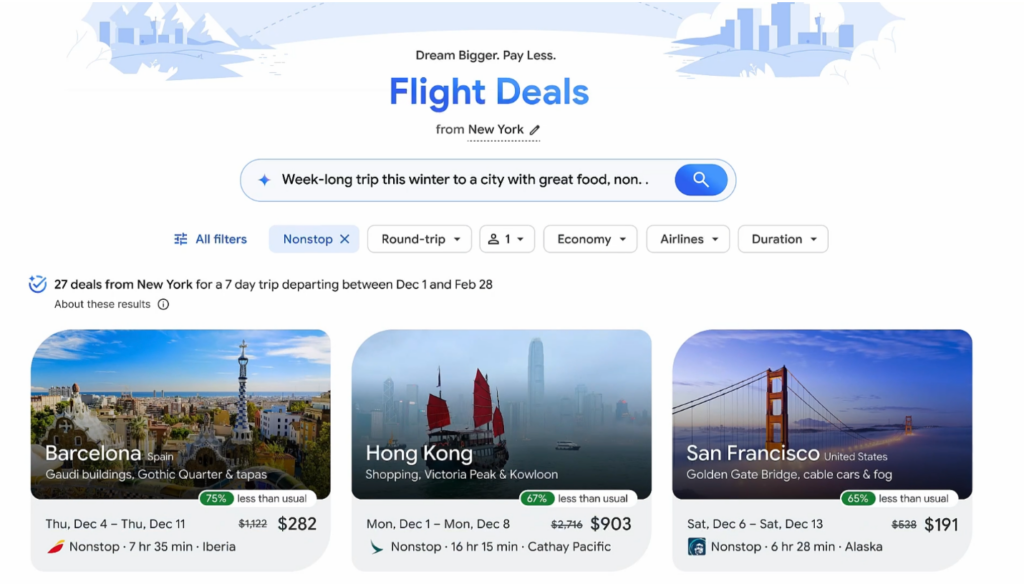Click the Alaska airline logo

[x=697, y=547]
